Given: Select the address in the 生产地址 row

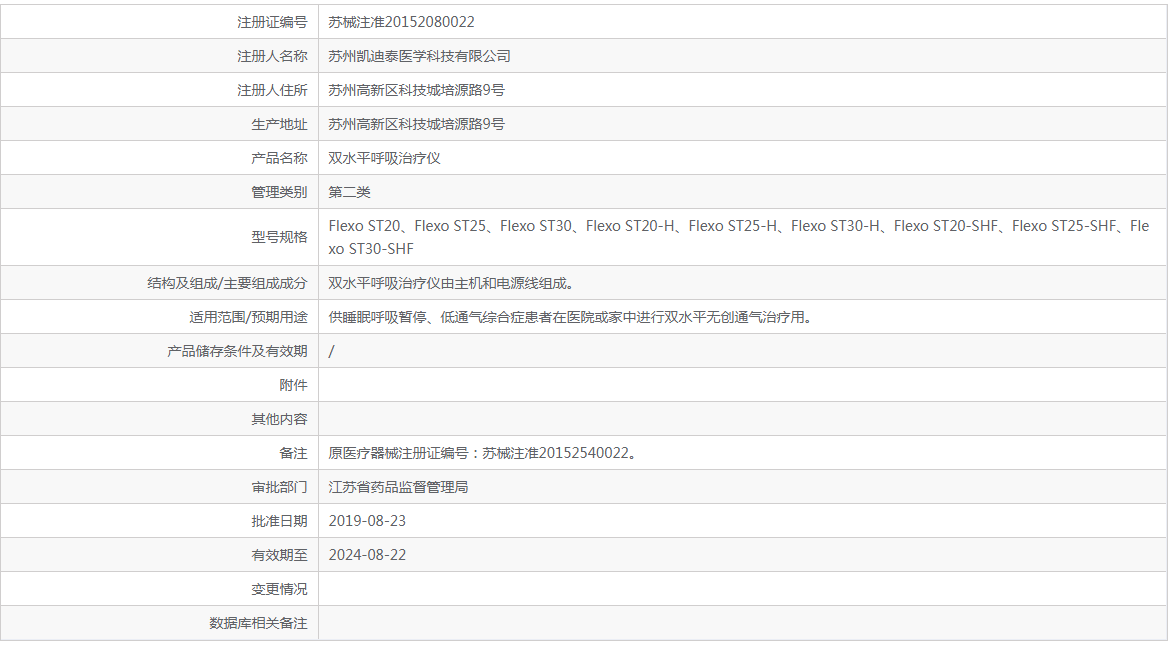Looking at the screenshot, I should (x=416, y=124).
